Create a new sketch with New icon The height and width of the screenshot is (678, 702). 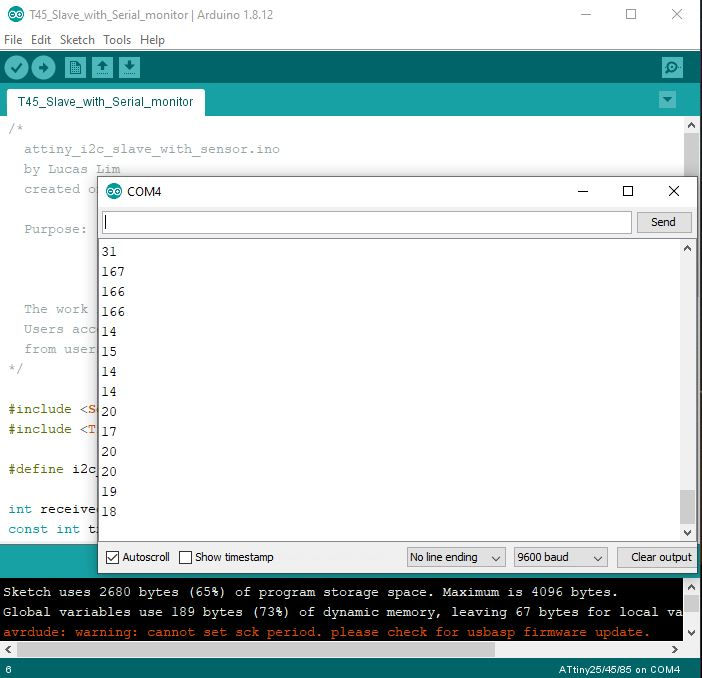click(75, 68)
